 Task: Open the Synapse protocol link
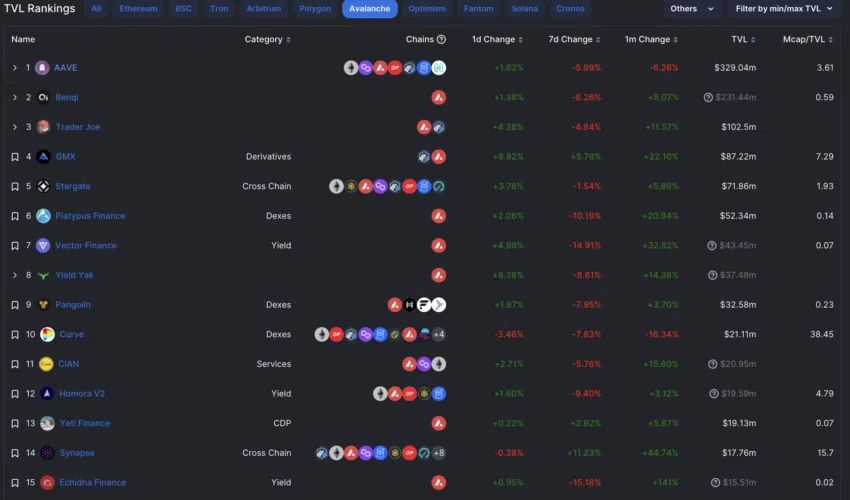(x=77, y=453)
